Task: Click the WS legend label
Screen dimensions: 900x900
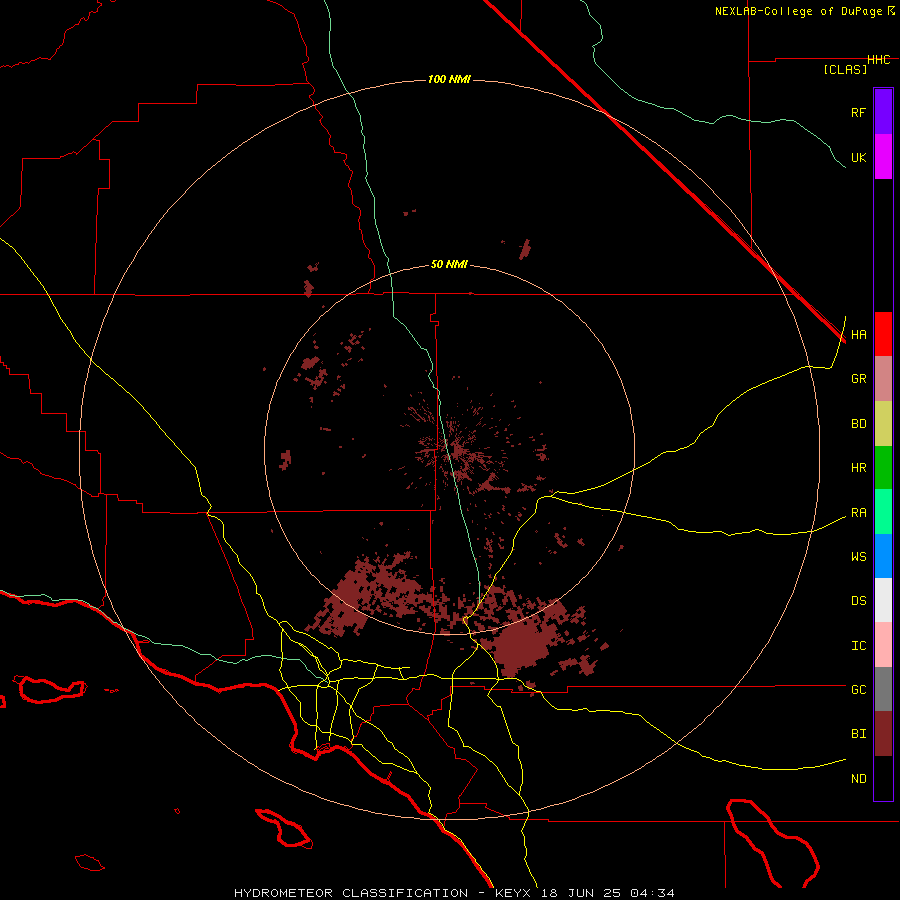Action: pos(858,557)
